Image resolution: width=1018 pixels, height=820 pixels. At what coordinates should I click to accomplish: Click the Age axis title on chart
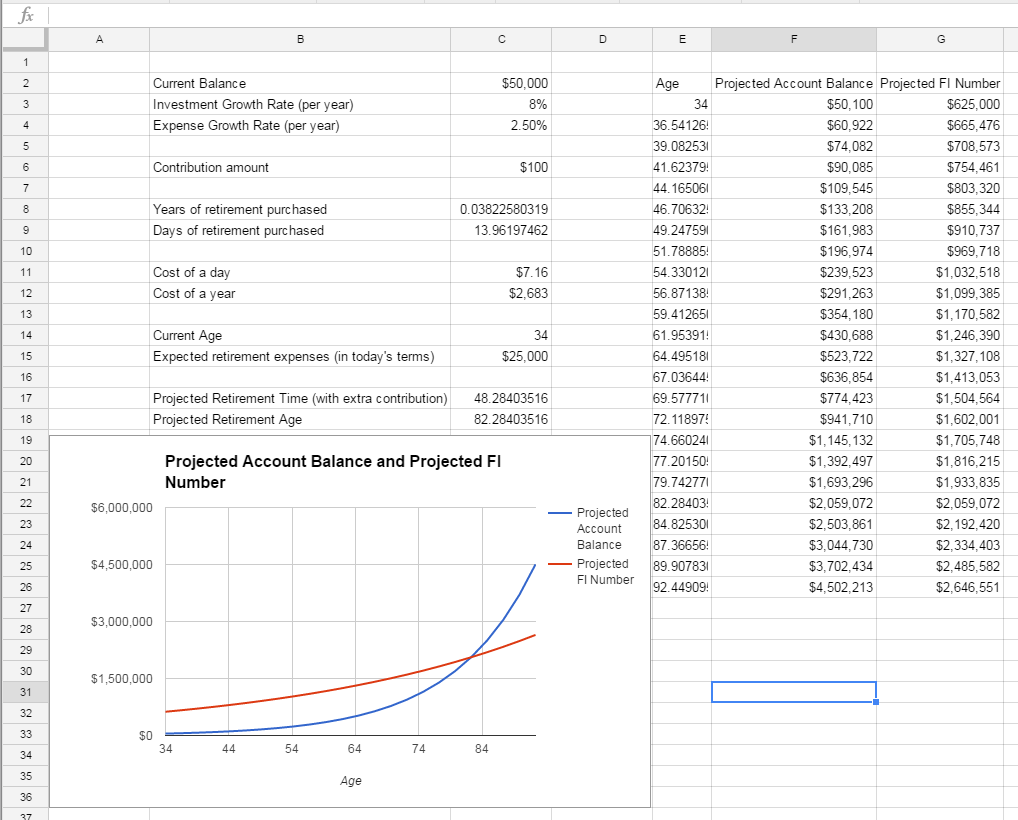(x=350, y=781)
